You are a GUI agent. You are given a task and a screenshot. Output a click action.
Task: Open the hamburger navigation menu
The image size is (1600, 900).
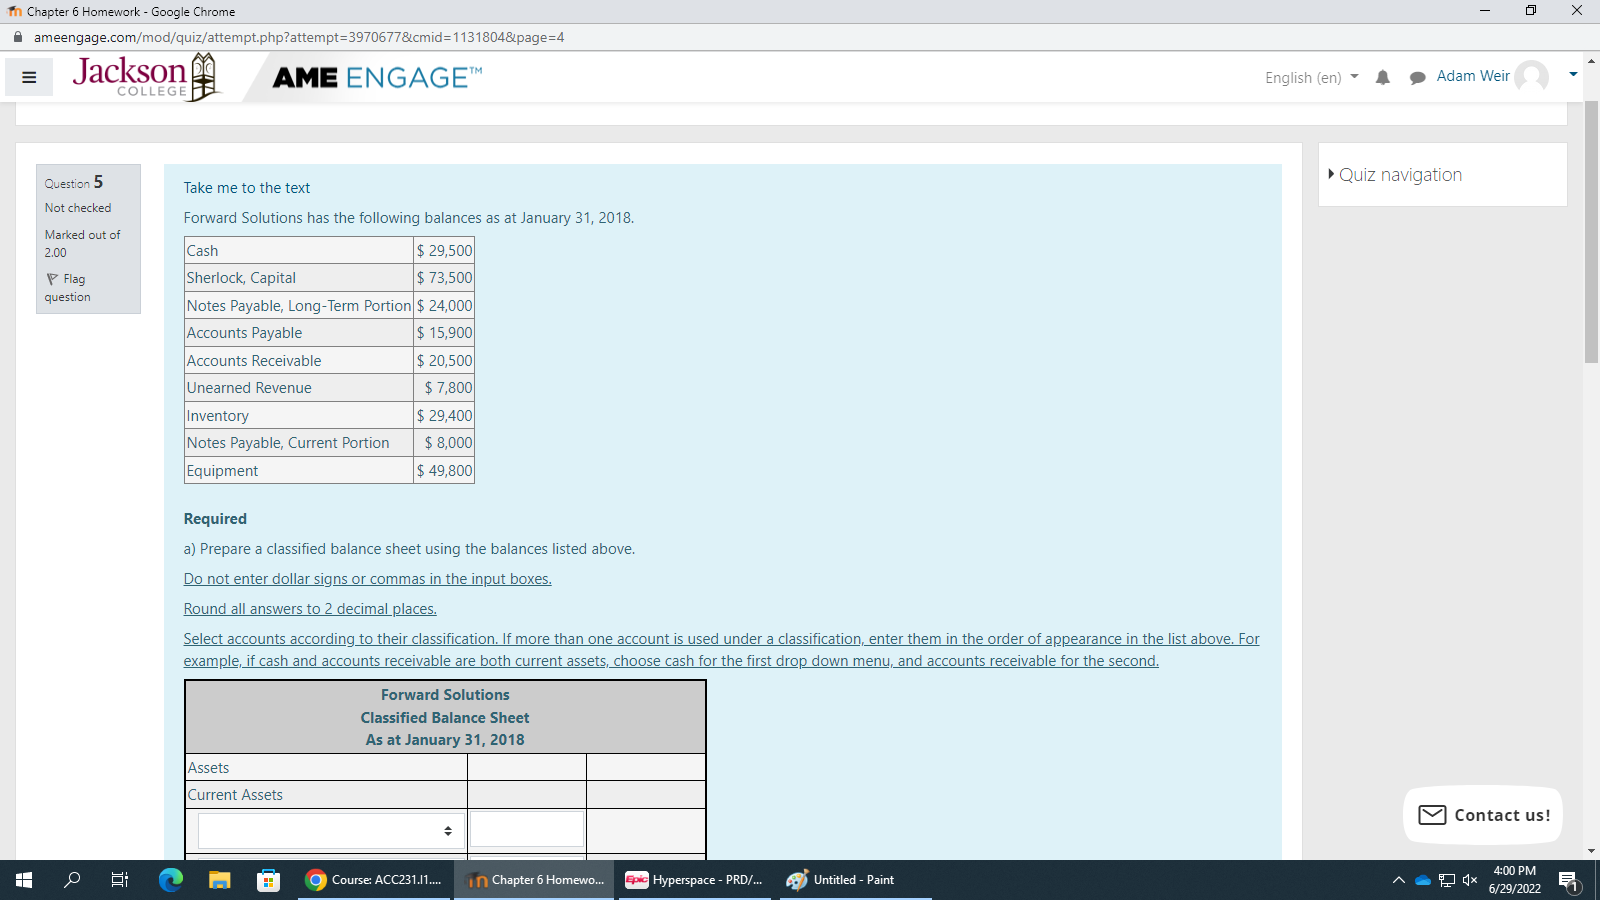tap(29, 77)
